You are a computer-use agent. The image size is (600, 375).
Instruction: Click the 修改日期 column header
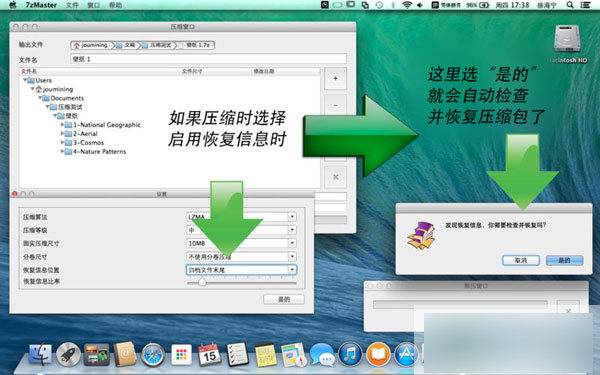click(x=264, y=71)
